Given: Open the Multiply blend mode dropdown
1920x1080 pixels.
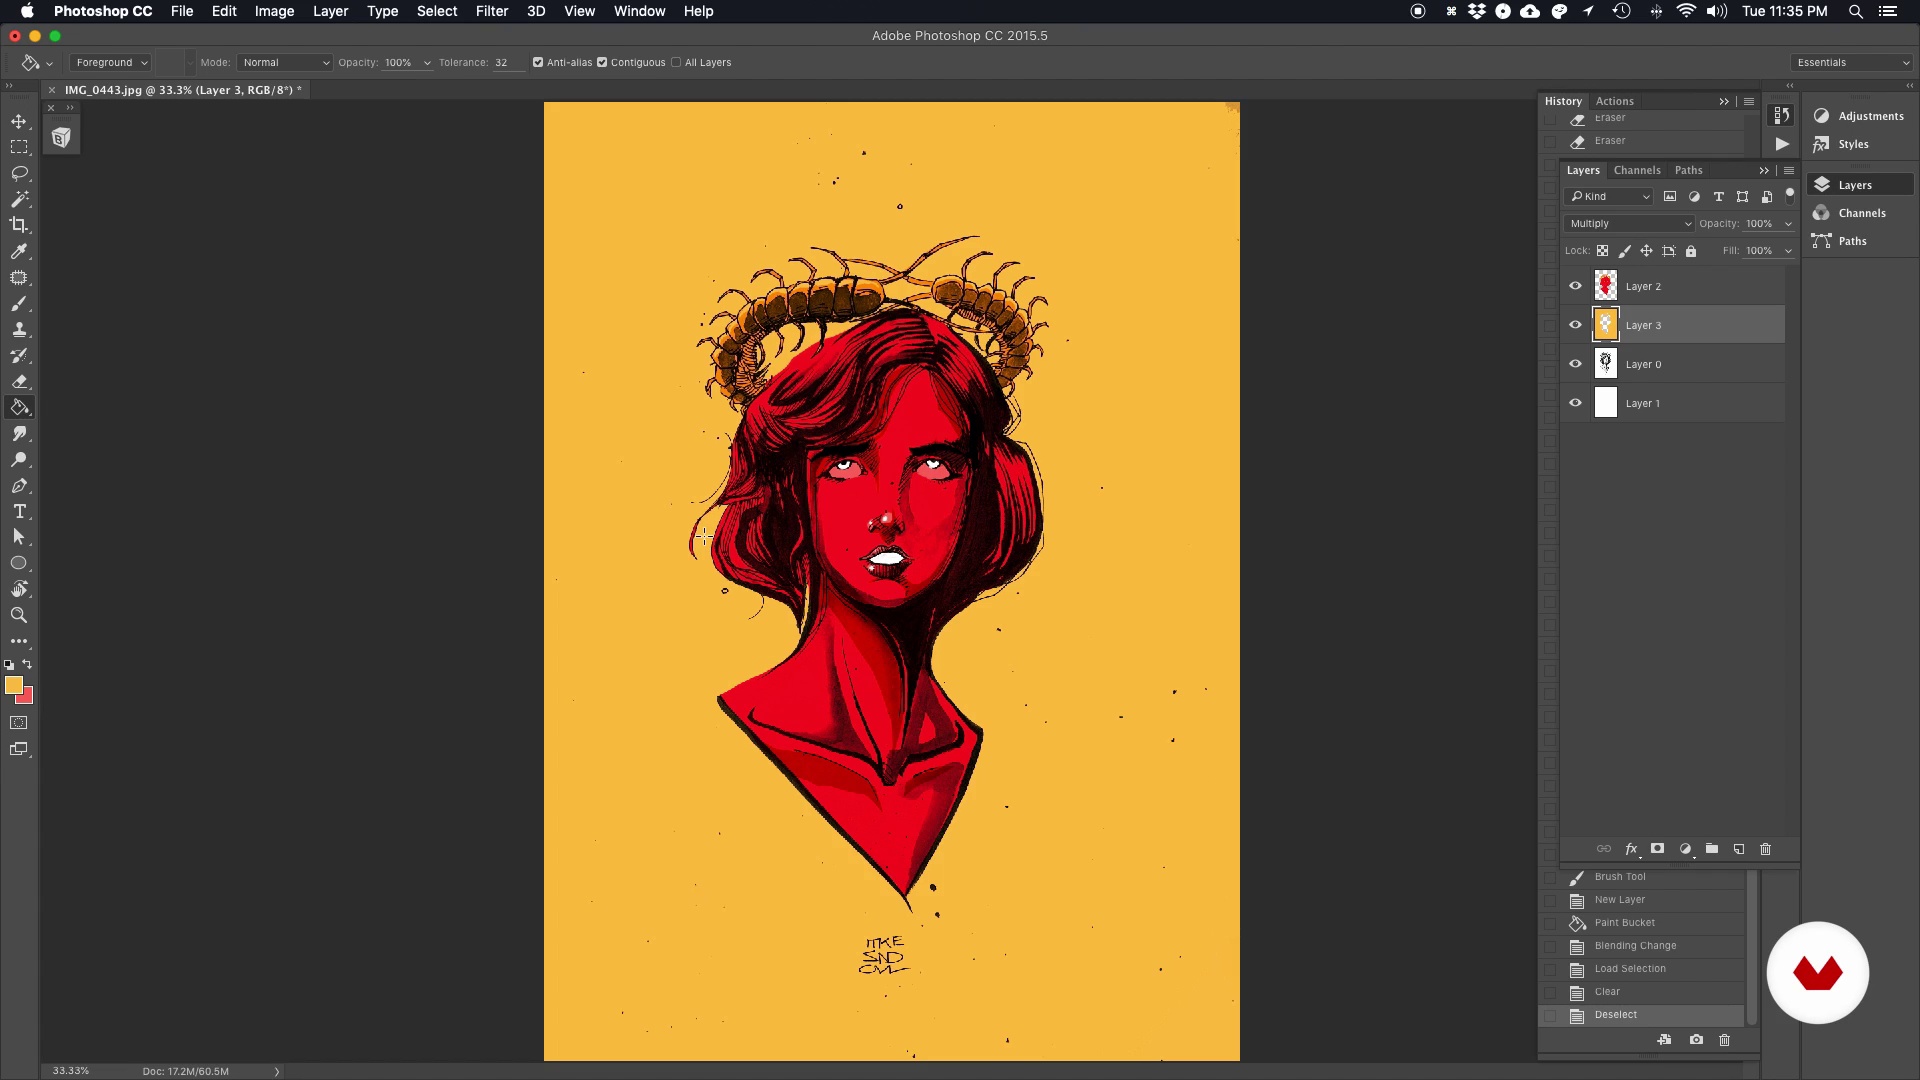Looking at the screenshot, I should [1630, 224].
